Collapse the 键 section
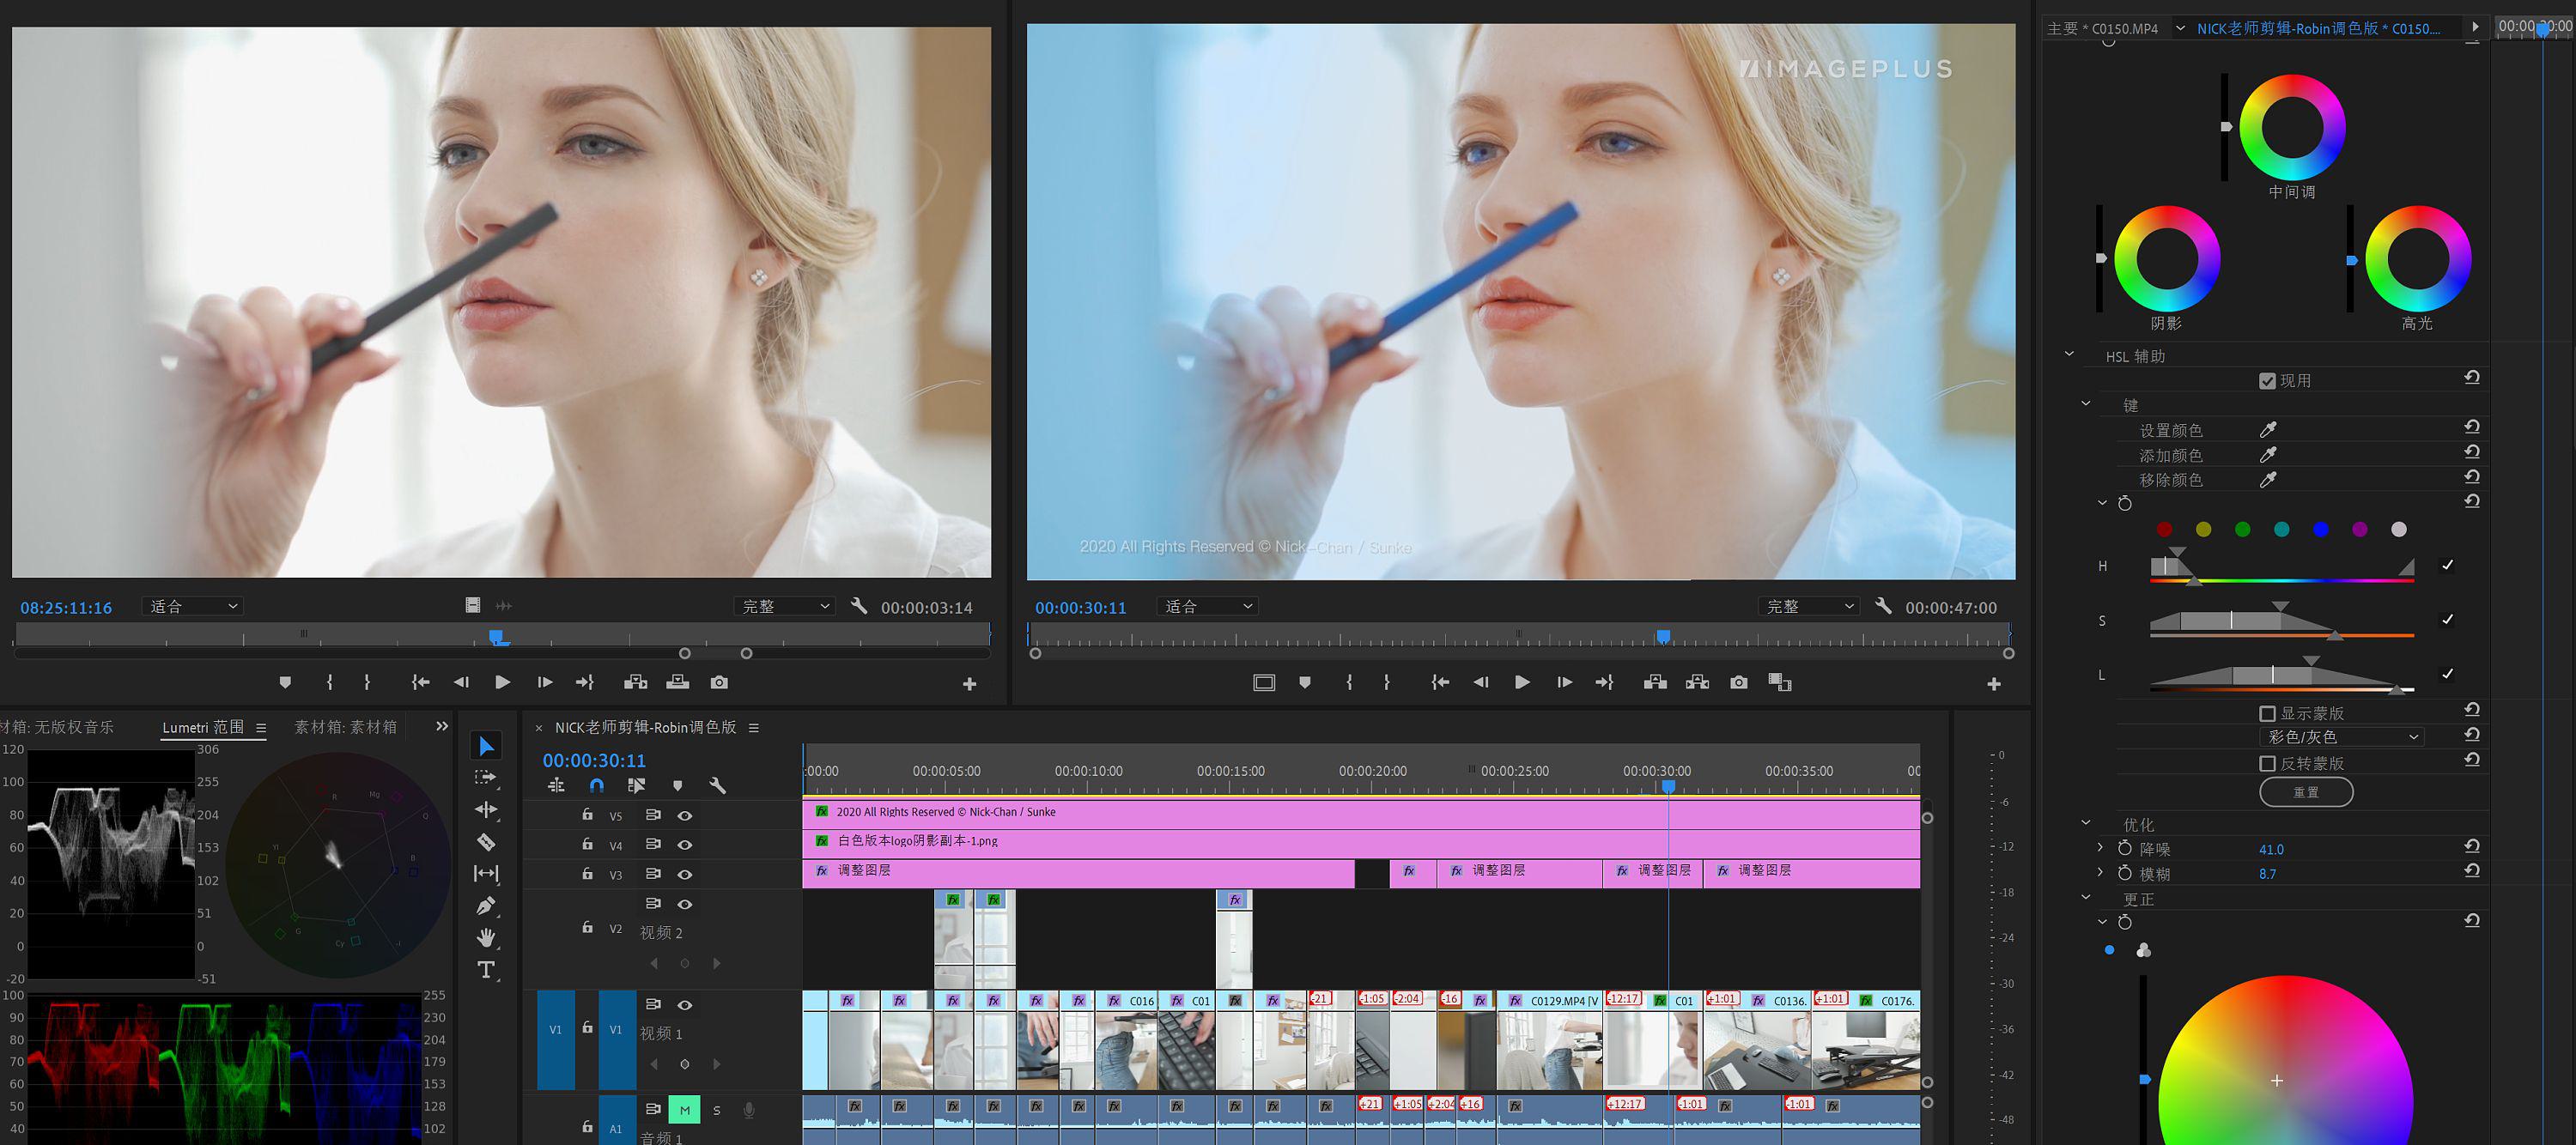2576x1145 pixels. 2086,404
